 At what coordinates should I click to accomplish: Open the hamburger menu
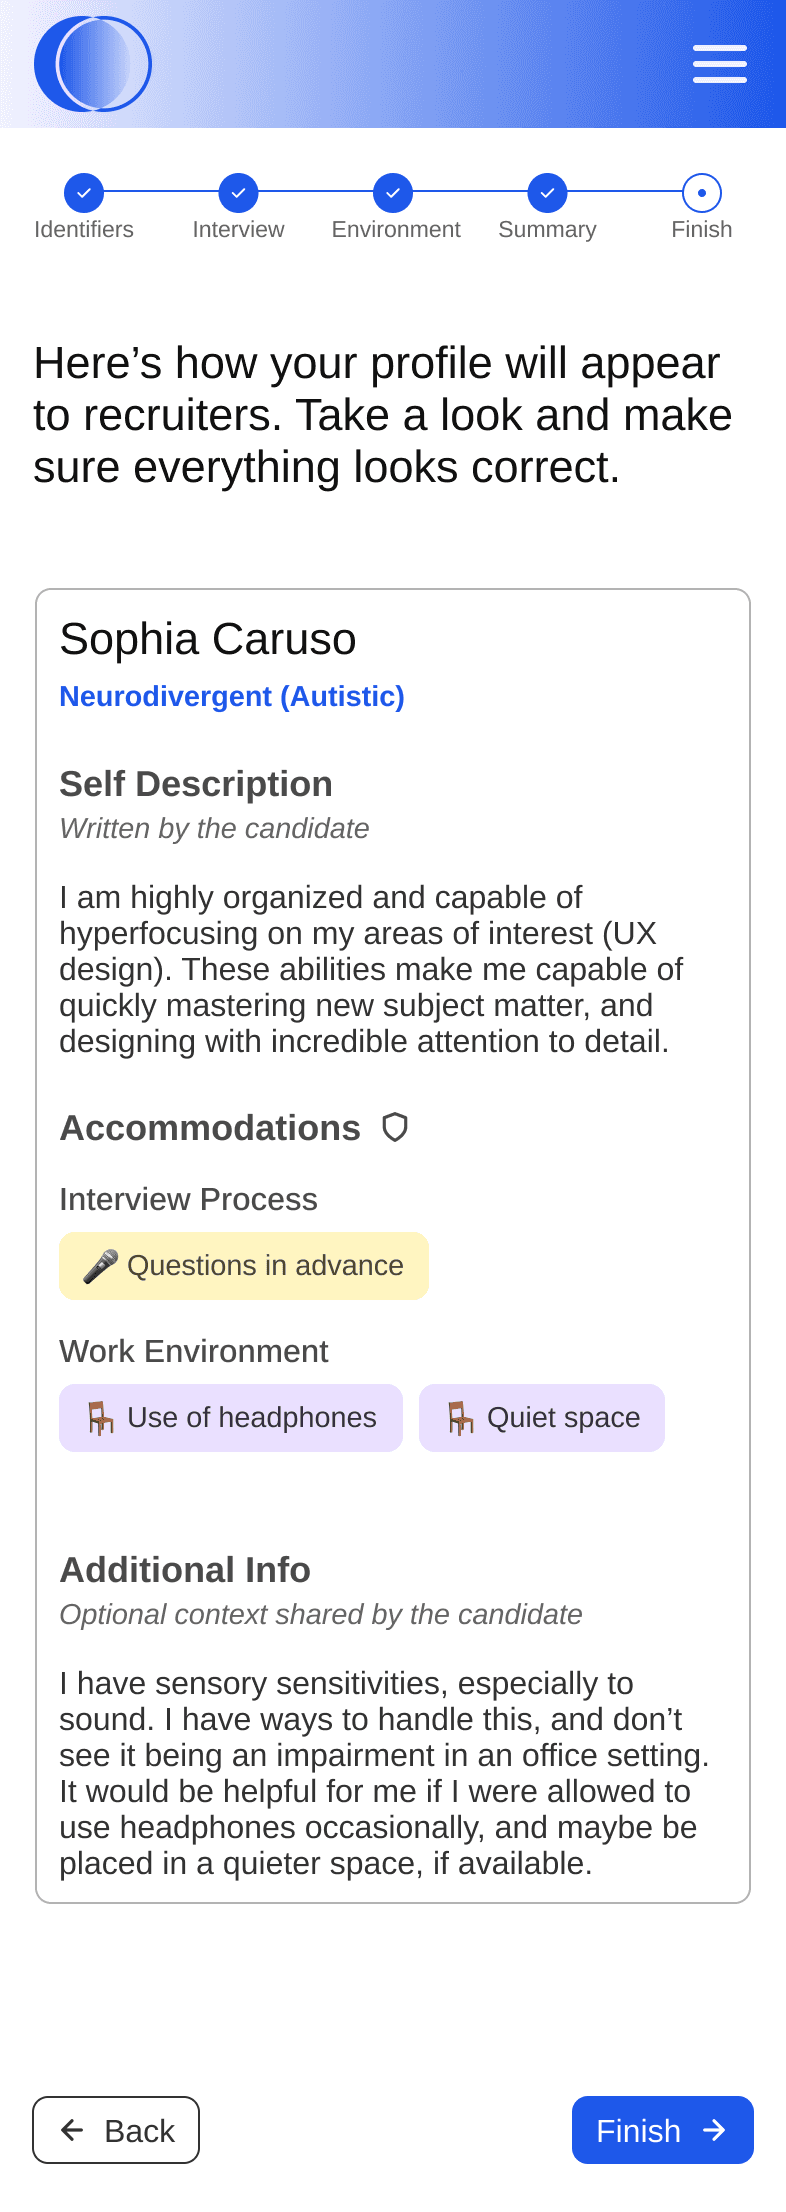pyautogui.click(x=719, y=64)
